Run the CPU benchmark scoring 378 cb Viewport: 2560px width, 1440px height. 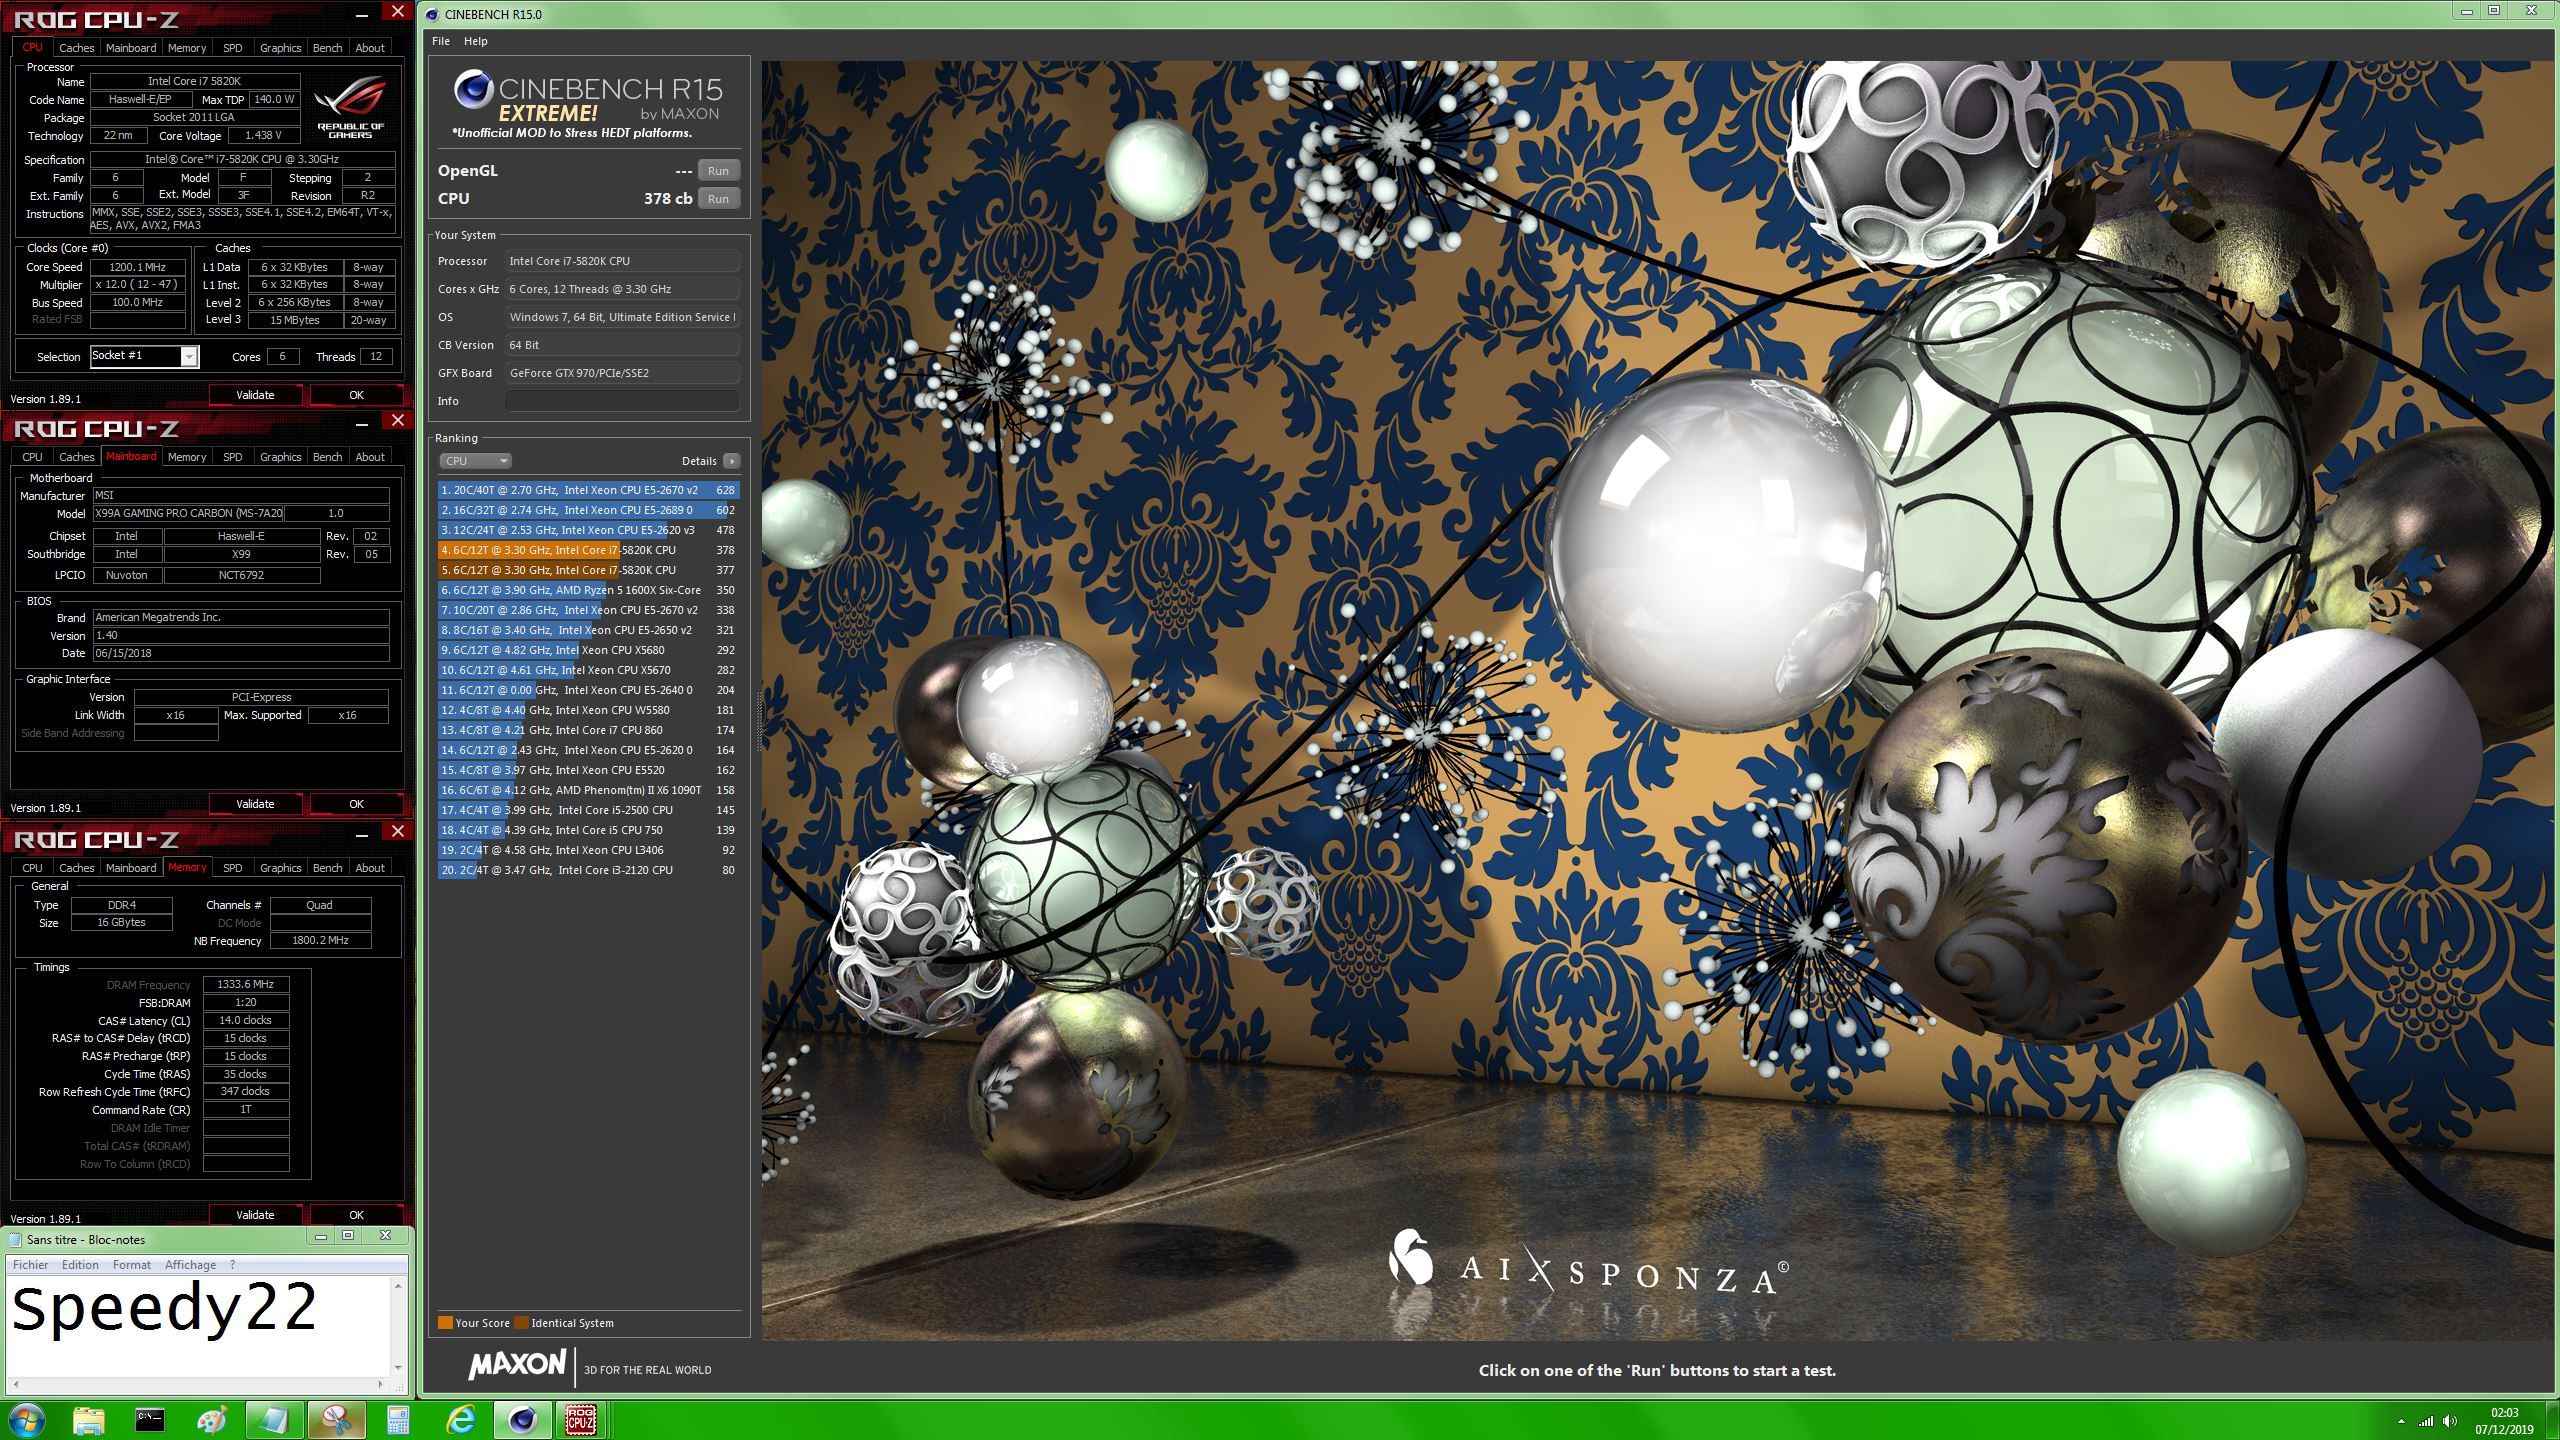click(718, 199)
